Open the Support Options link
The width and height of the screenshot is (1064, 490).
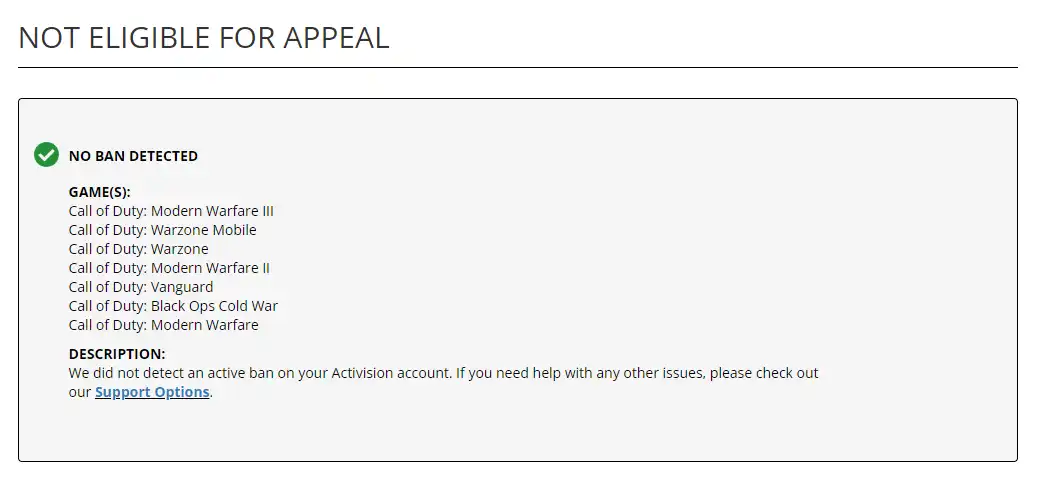152,392
